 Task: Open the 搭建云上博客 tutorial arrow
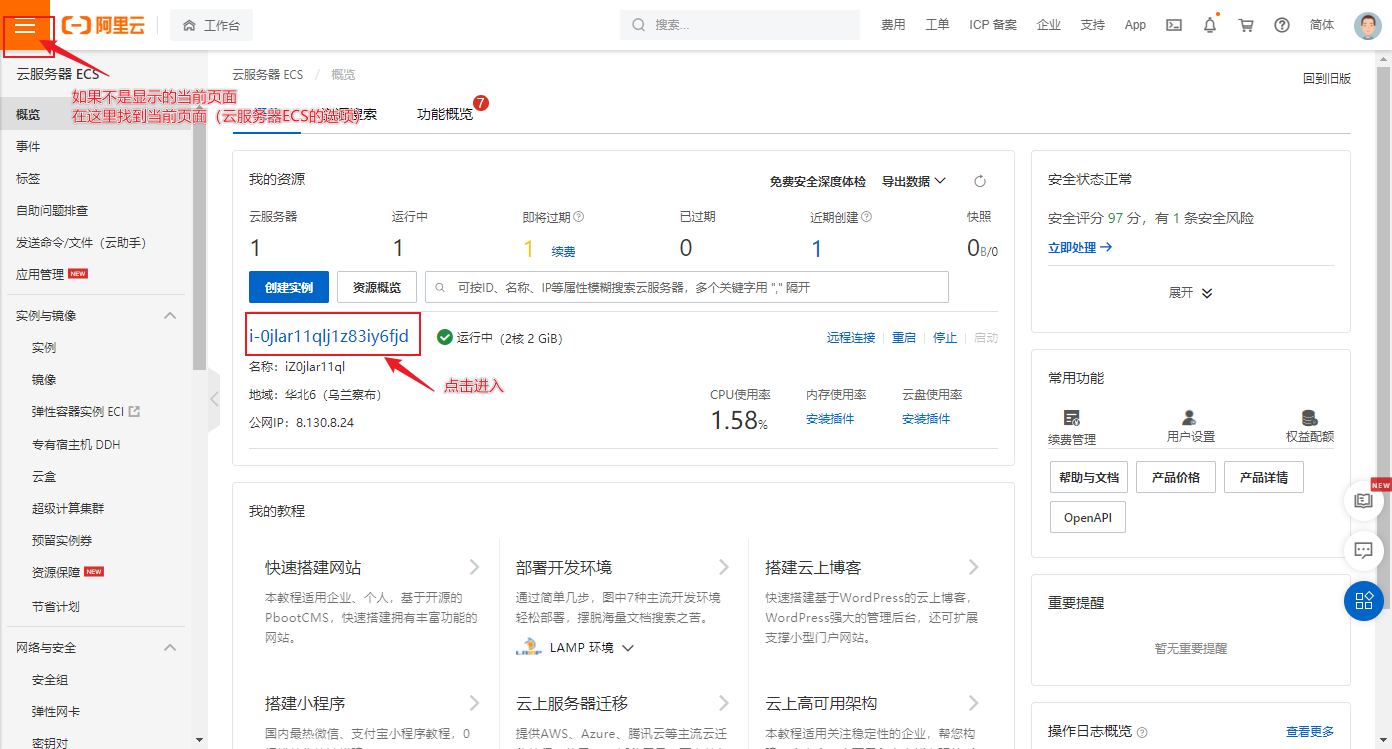pyautogui.click(x=973, y=567)
